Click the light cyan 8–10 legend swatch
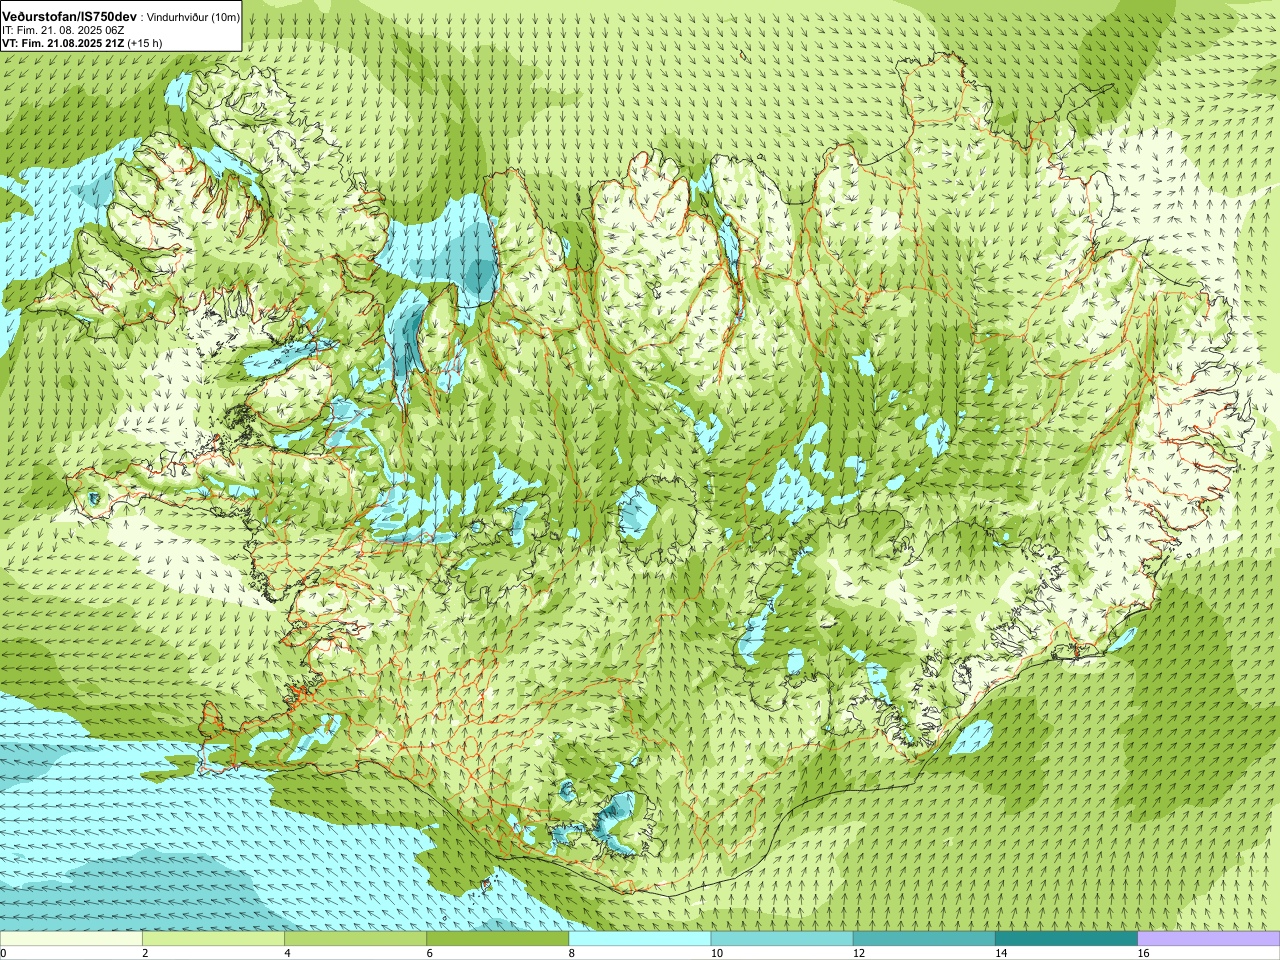Screen dimensions: 1280x960 [x=640, y=939]
